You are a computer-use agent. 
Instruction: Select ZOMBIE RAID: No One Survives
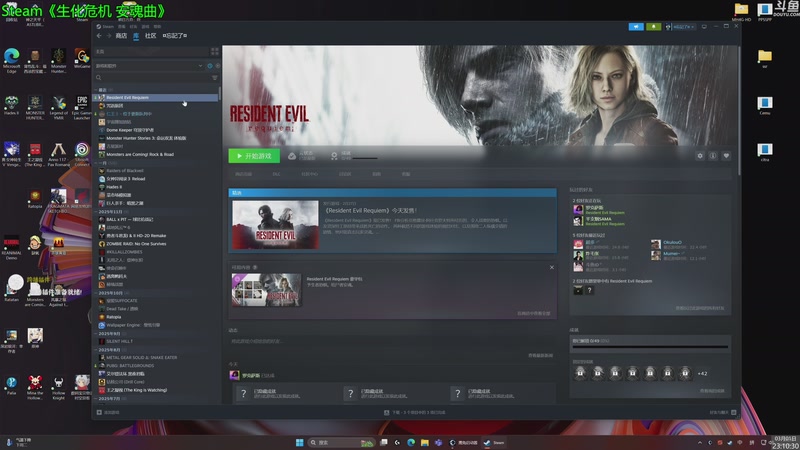coord(157,244)
